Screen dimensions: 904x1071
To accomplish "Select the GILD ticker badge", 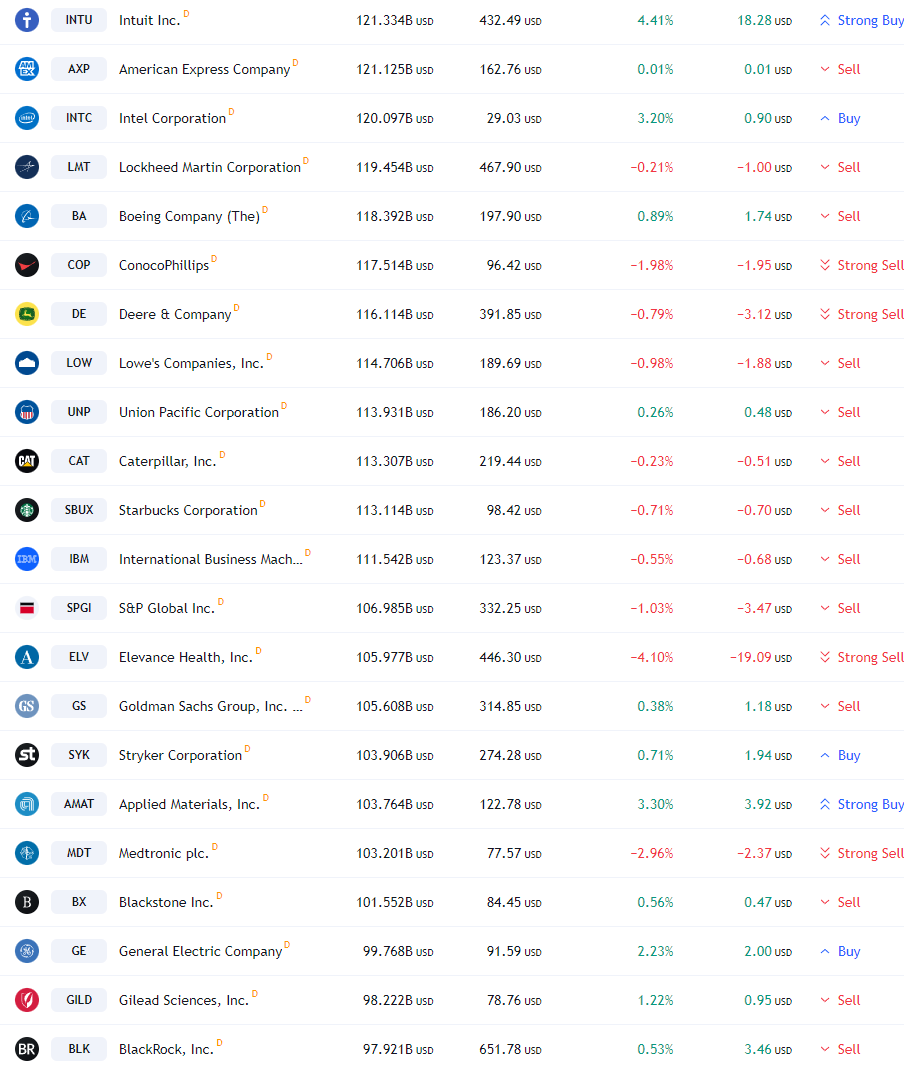I will tap(79, 1000).
